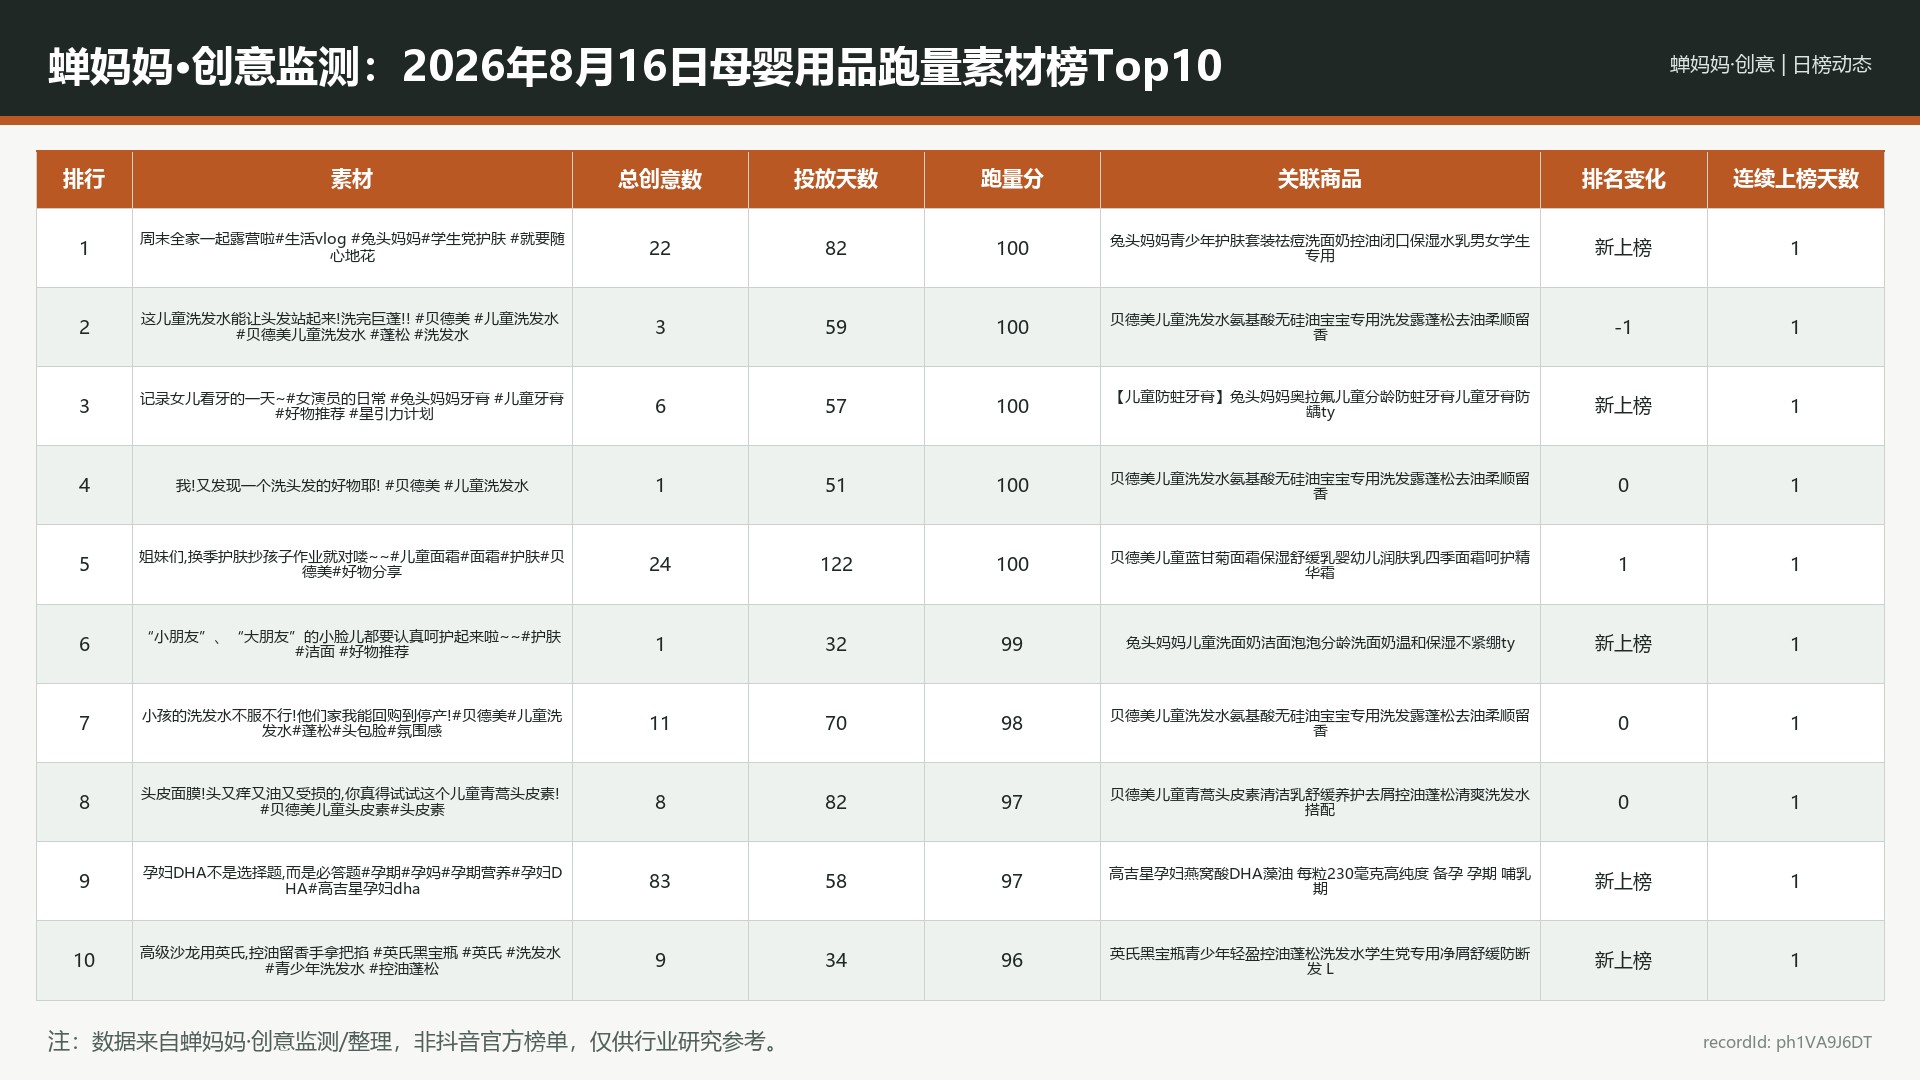This screenshot has height=1080, width=1920.
Task: Click rank change -1 in row 2
Action: click(1623, 327)
